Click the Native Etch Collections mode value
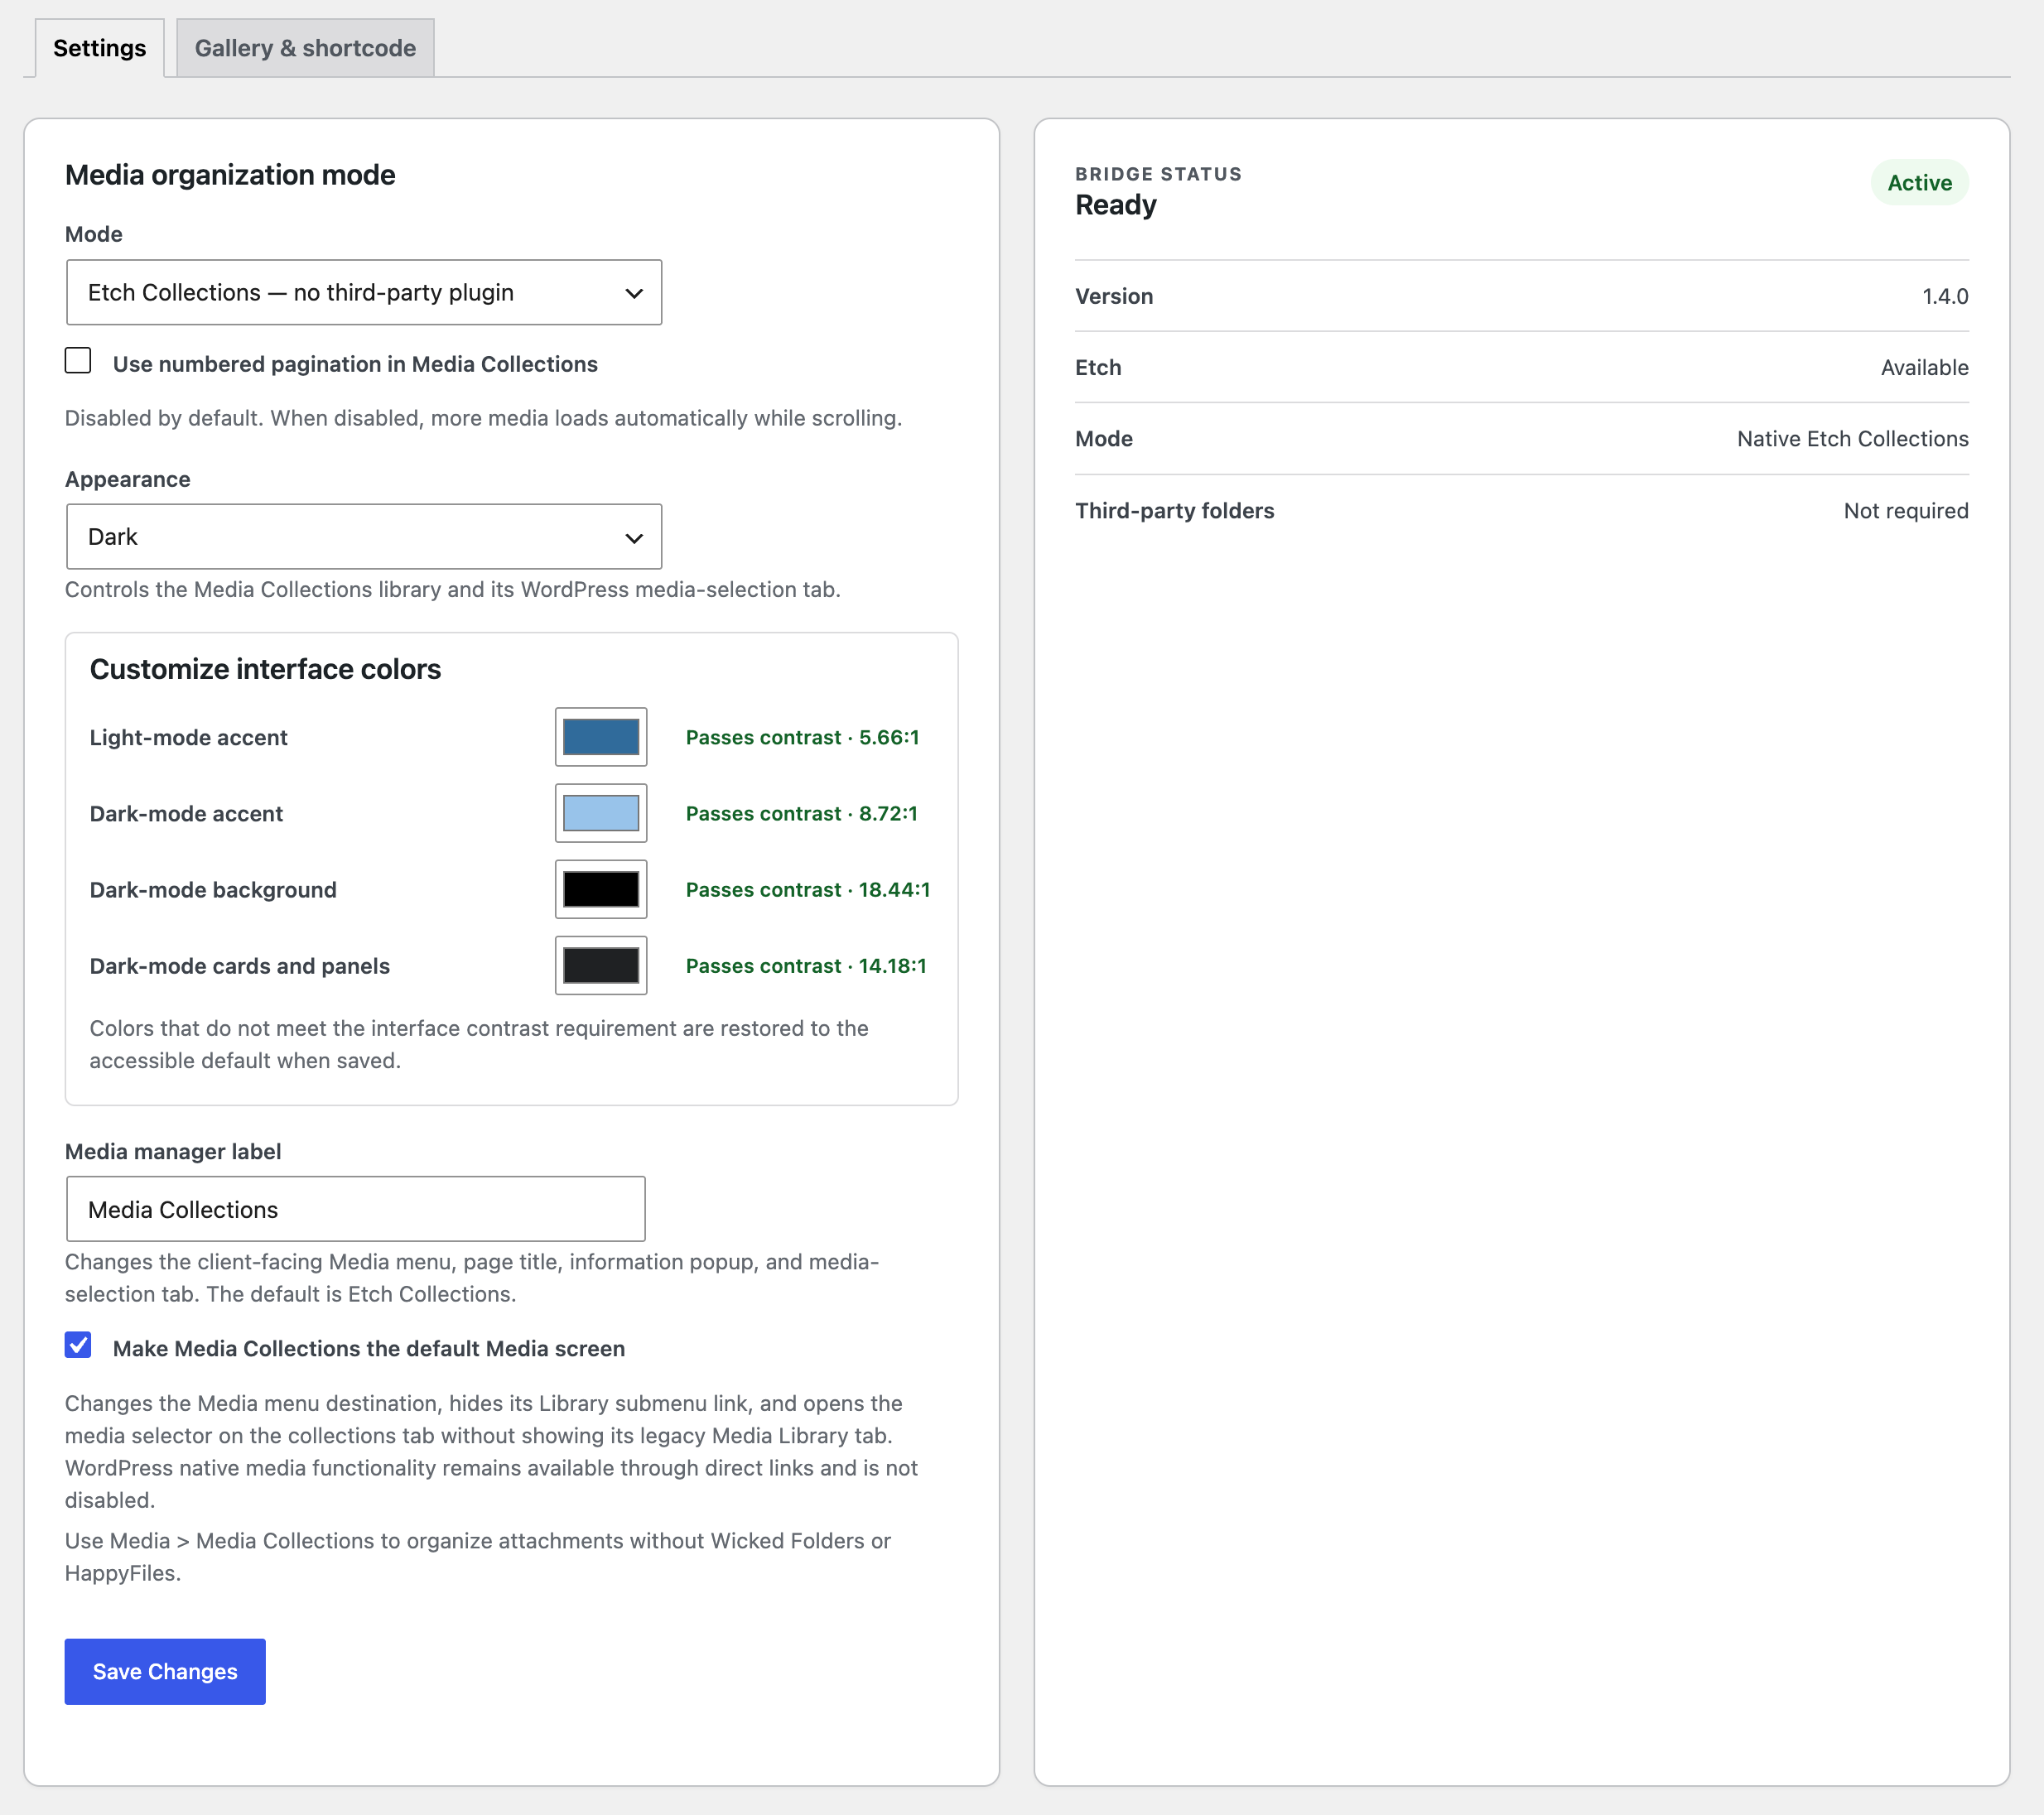The height and width of the screenshot is (1815, 2044). click(1852, 439)
